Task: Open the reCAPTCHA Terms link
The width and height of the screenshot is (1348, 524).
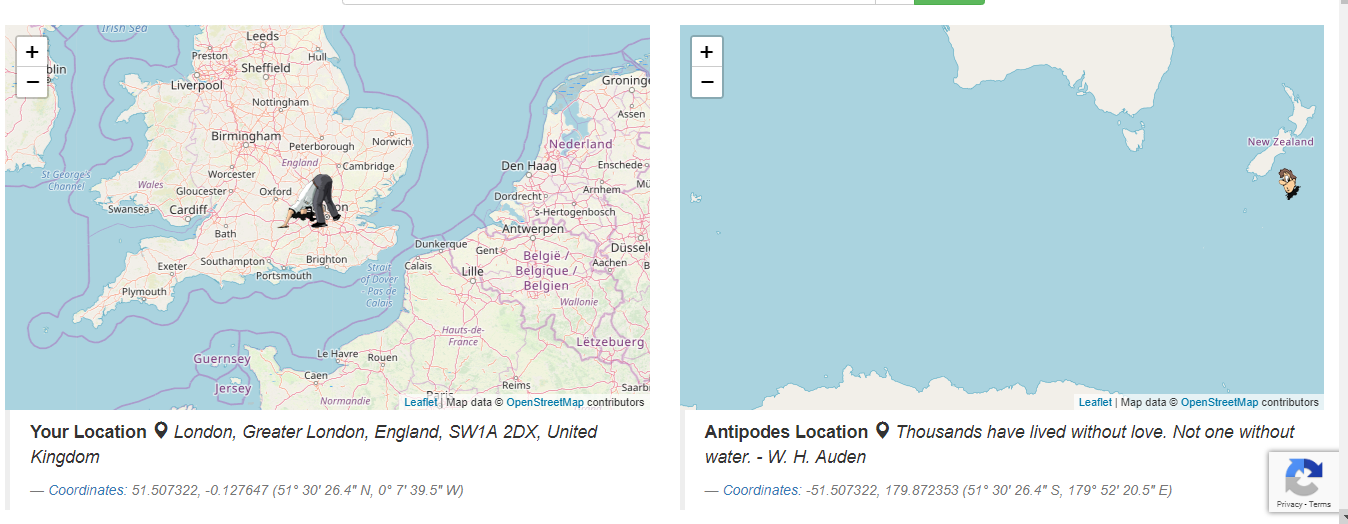Action: [x=1320, y=504]
